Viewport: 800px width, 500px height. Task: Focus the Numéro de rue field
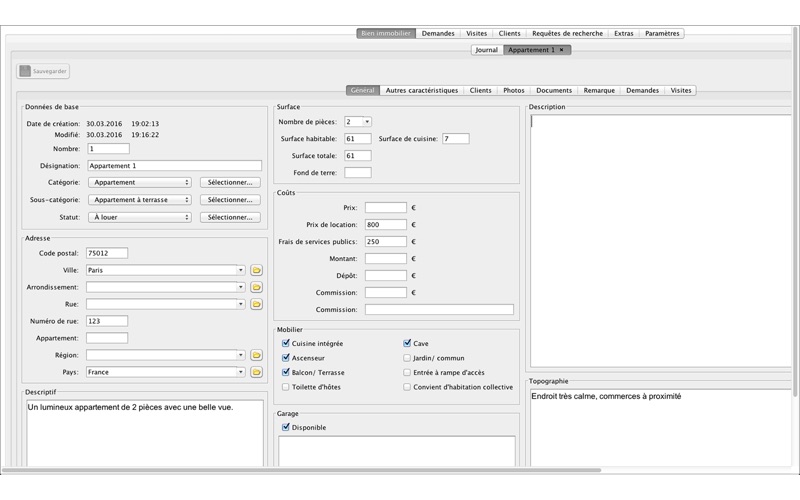point(107,321)
